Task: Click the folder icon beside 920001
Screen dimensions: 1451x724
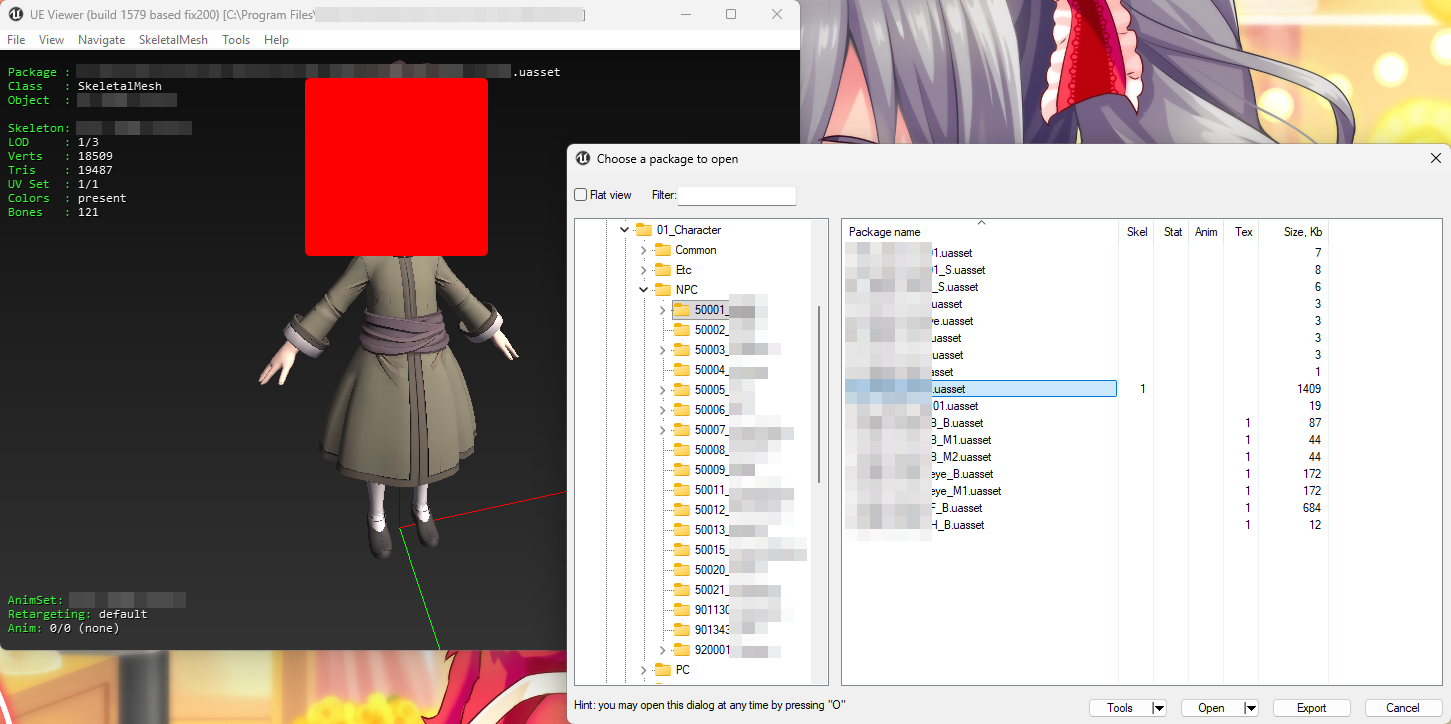Action: [681, 649]
